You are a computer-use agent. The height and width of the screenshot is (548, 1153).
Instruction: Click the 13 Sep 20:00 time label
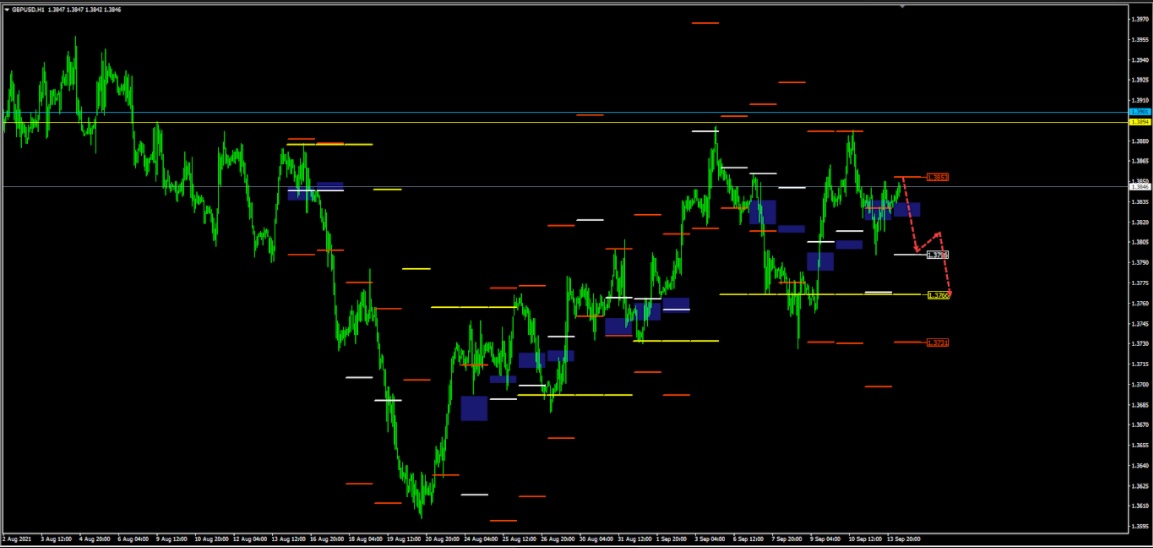tap(904, 538)
